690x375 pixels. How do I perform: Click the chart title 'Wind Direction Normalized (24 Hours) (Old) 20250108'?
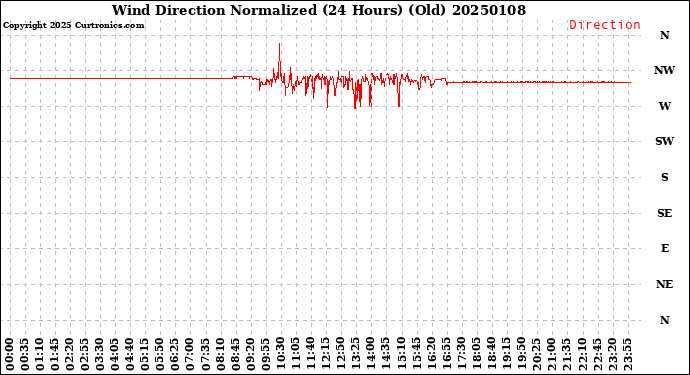(319, 10)
